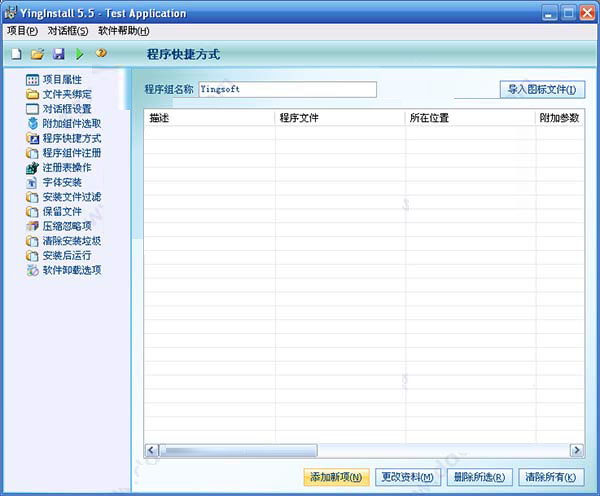Maximize the YingInstall window
This screenshot has width=600, height=496.
pos(568,13)
